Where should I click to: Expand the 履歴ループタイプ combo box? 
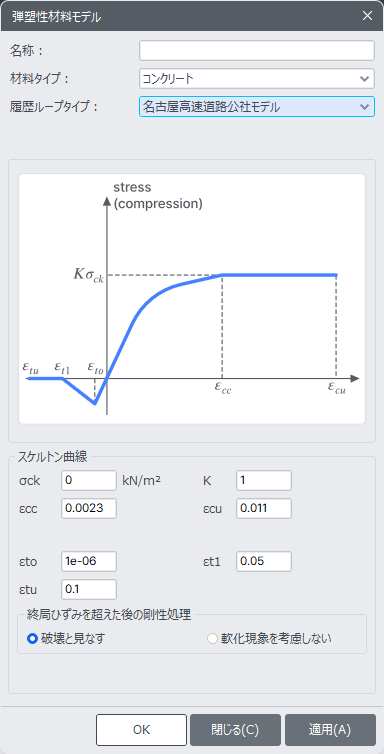[257, 107]
